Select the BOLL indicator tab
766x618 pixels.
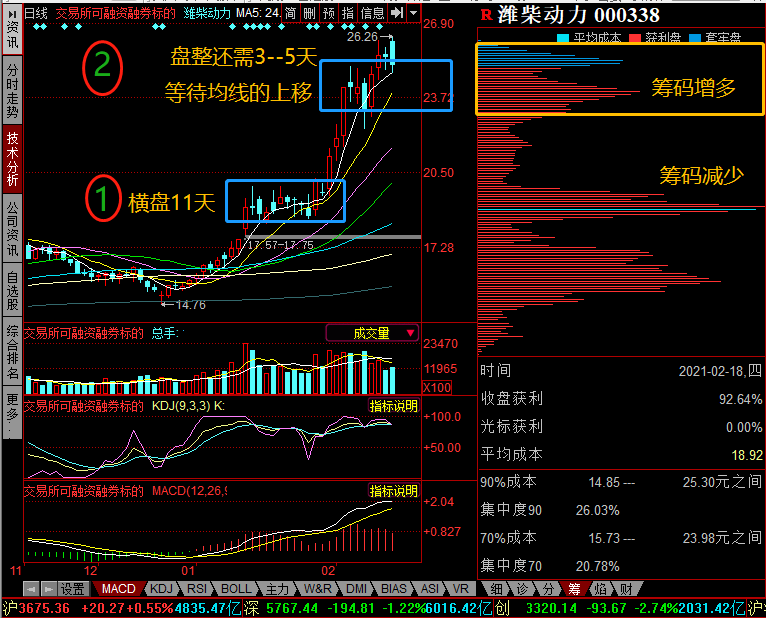pyautogui.click(x=236, y=589)
